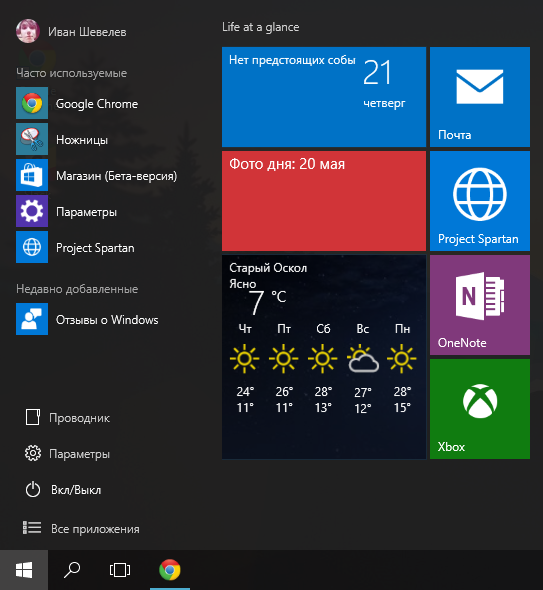Click the Все приложения label

tap(95, 529)
